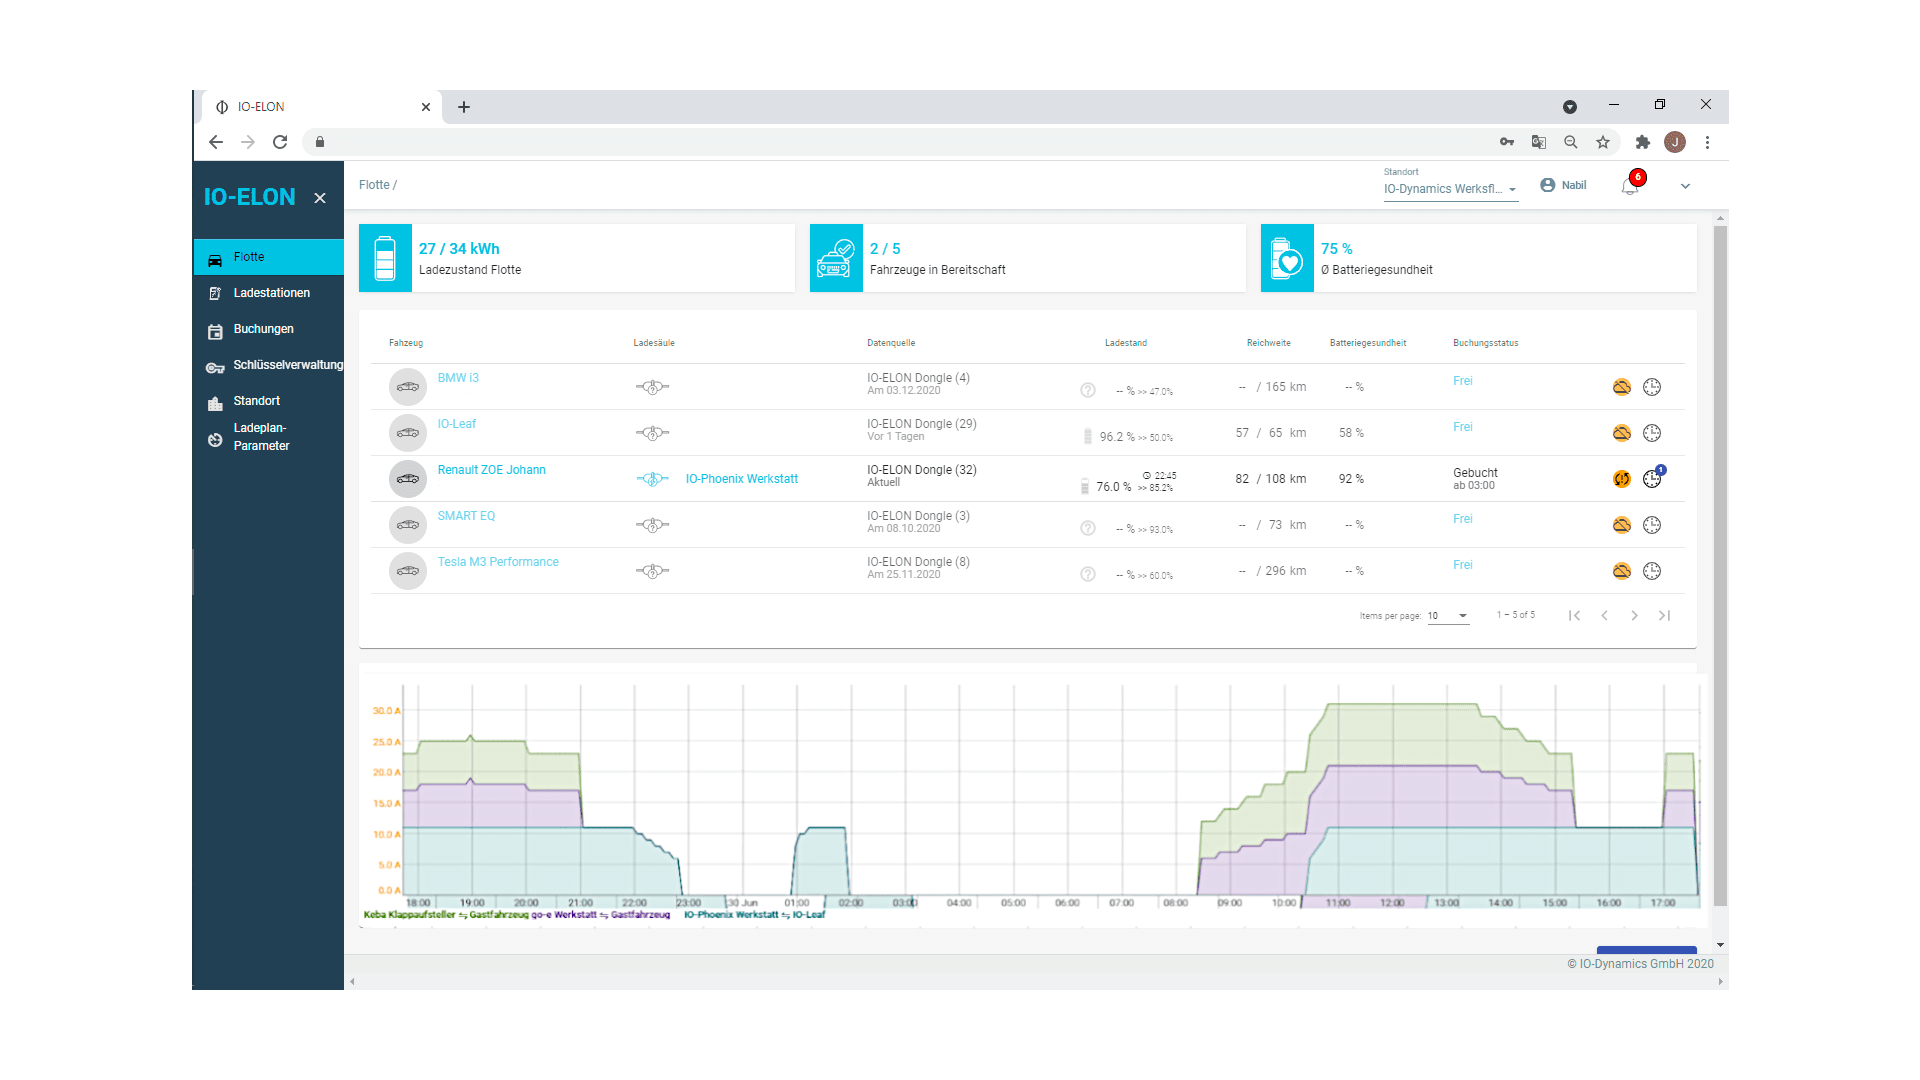Open the Standort location dropdown
The width and height of the screenshot is (1920, 1080).
click(1450, 189)
